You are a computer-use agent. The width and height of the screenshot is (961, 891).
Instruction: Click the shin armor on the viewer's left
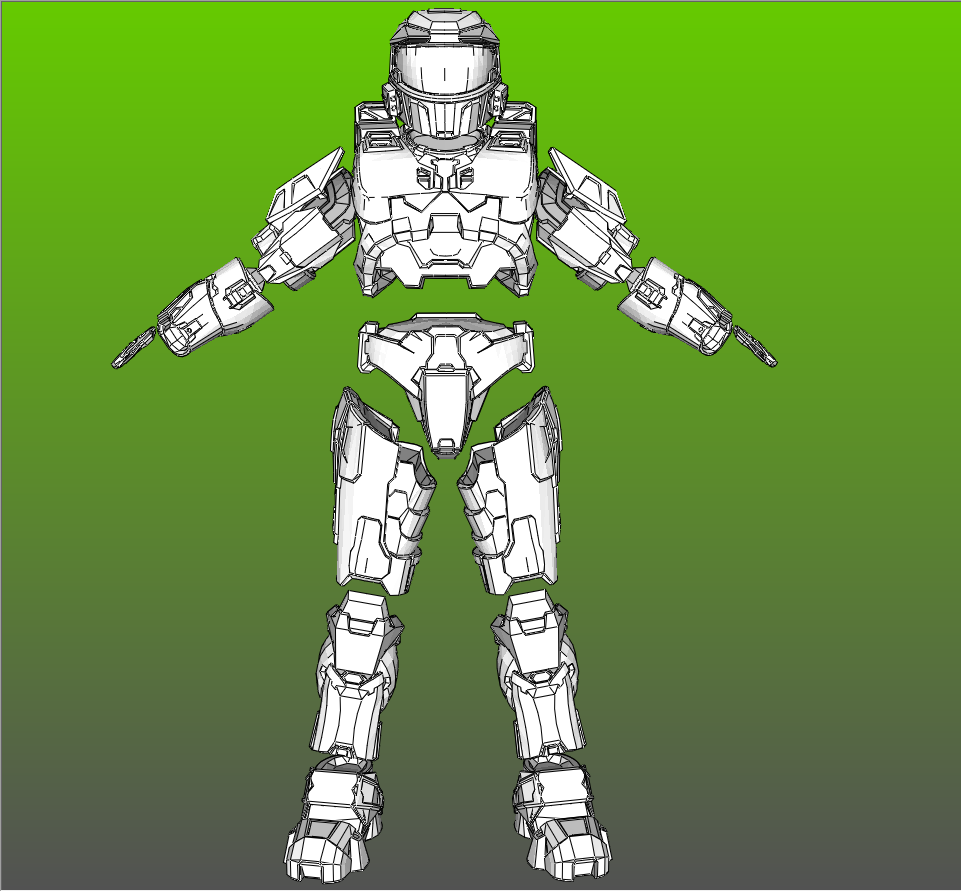[358, 676]
